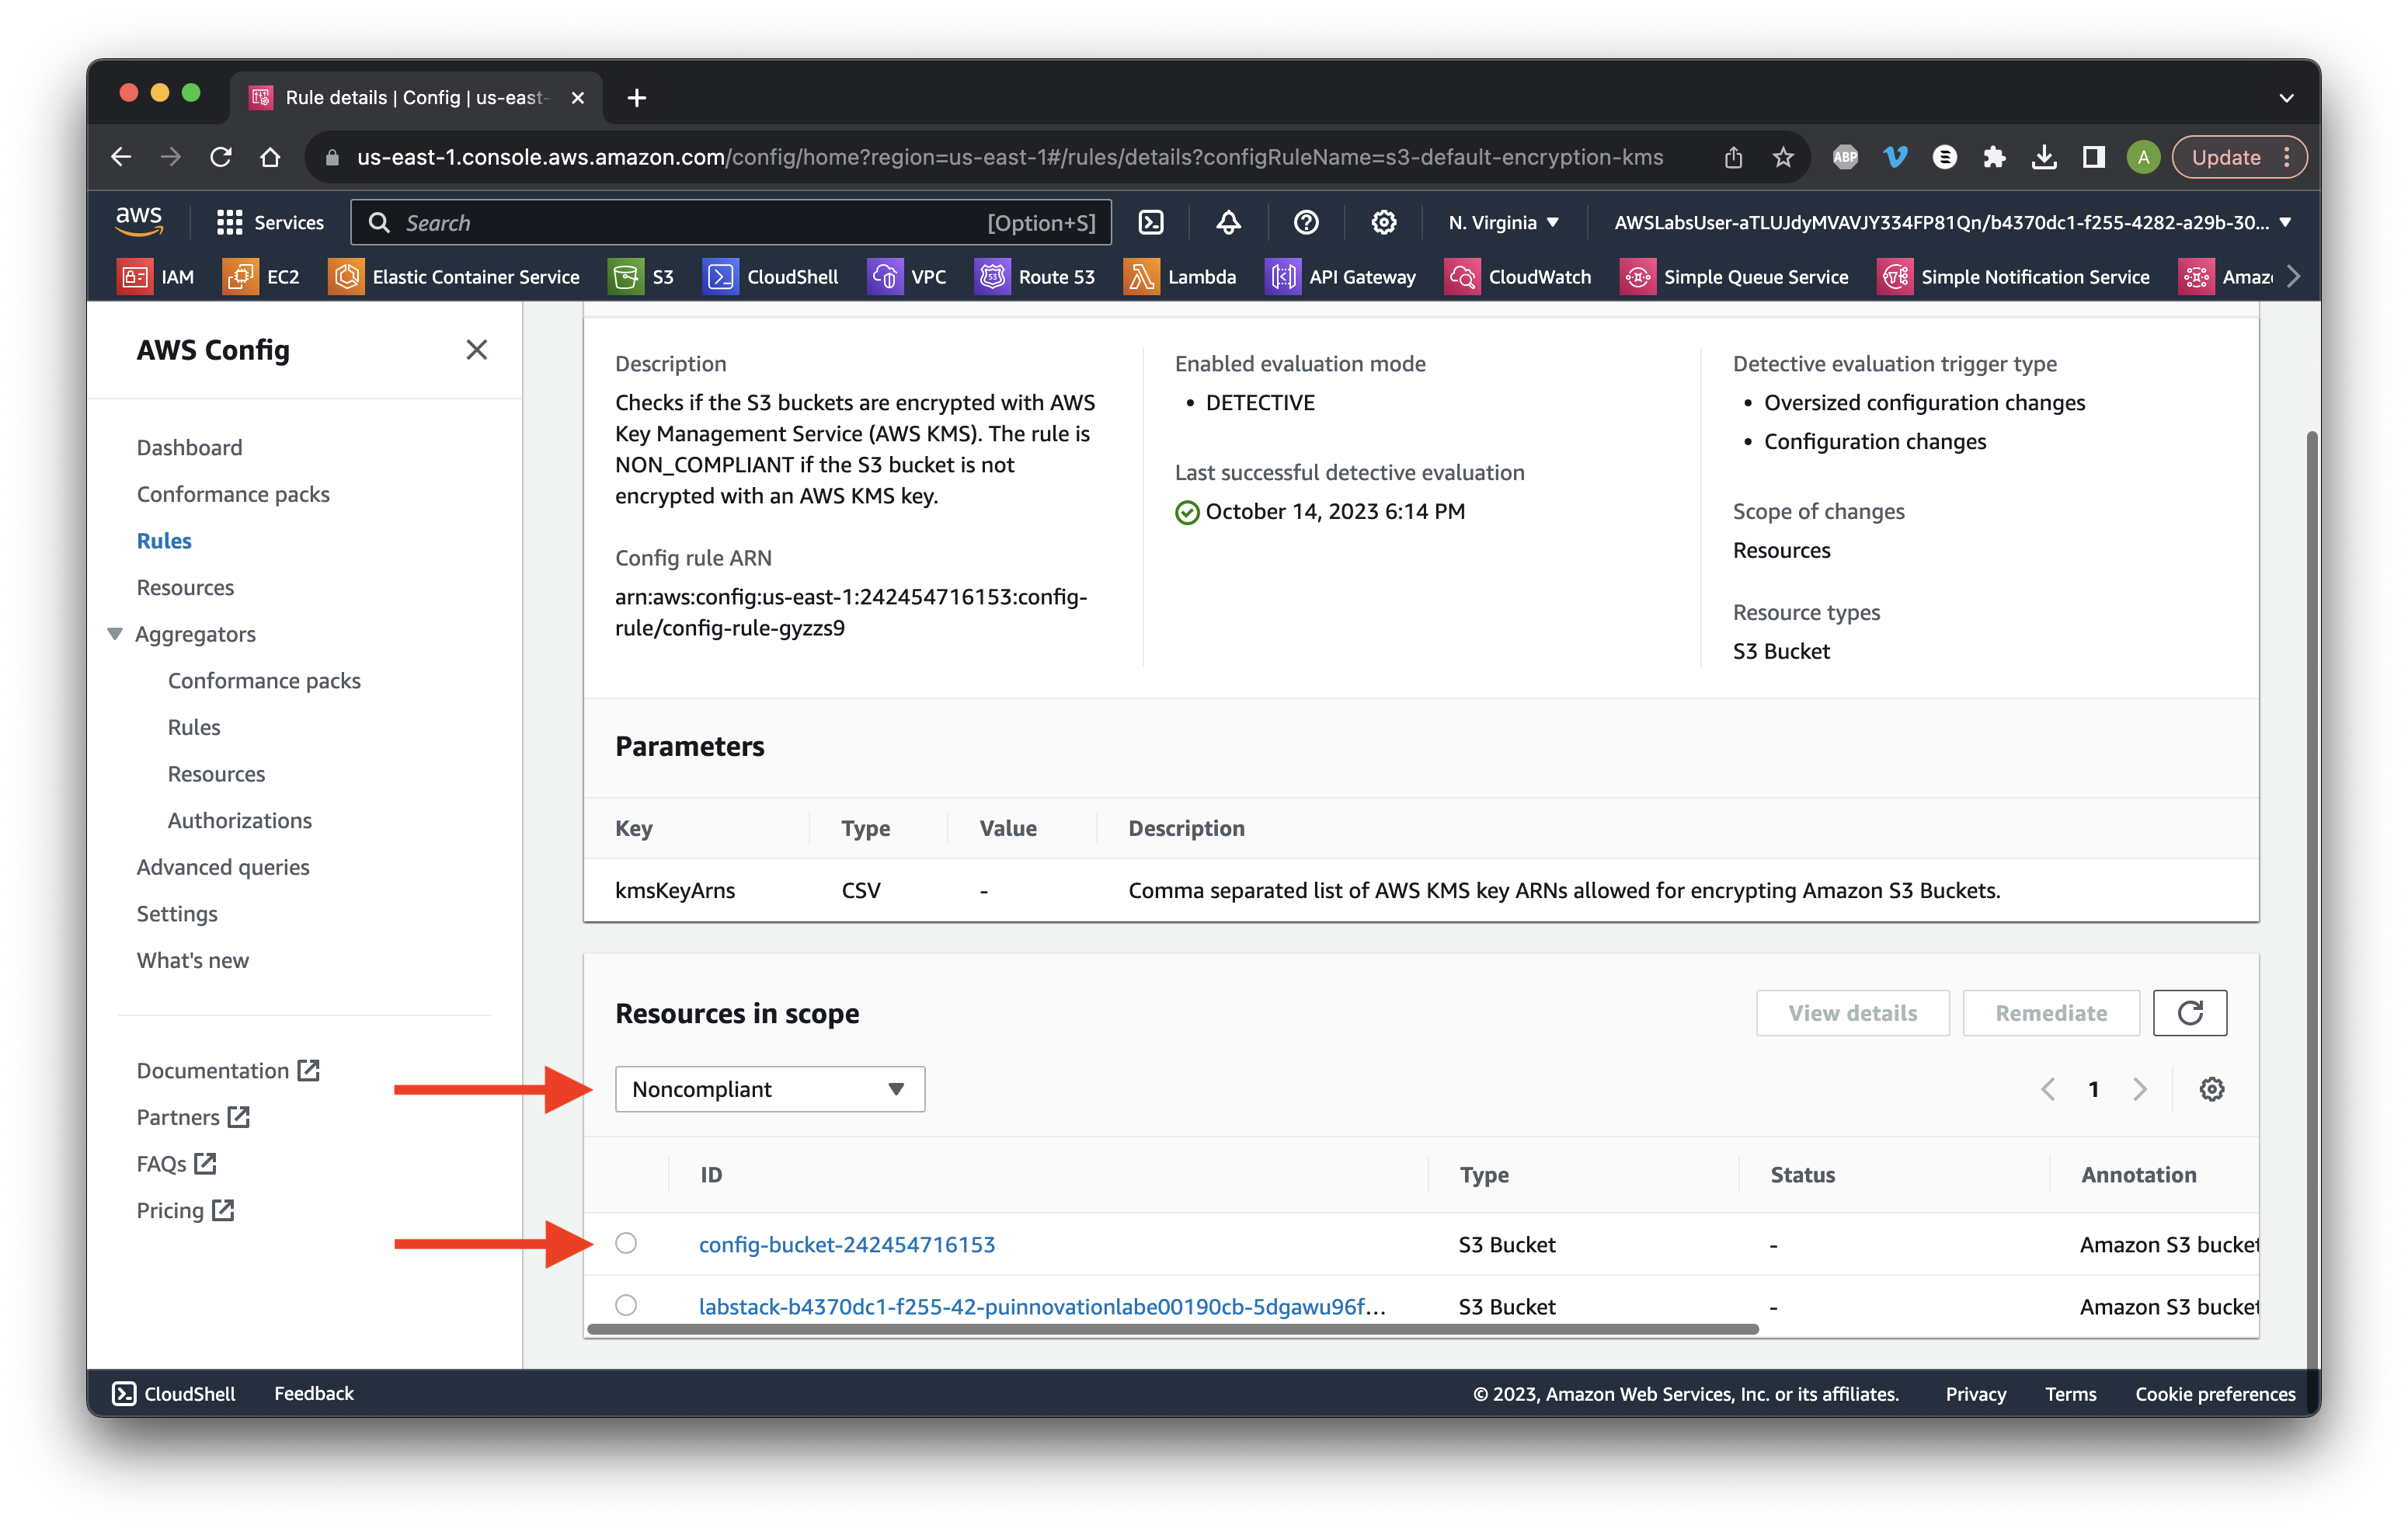Screen dimensions: 2408x1532
Task: Open Route 53 service shortcut
Action: coord(1034,277)
